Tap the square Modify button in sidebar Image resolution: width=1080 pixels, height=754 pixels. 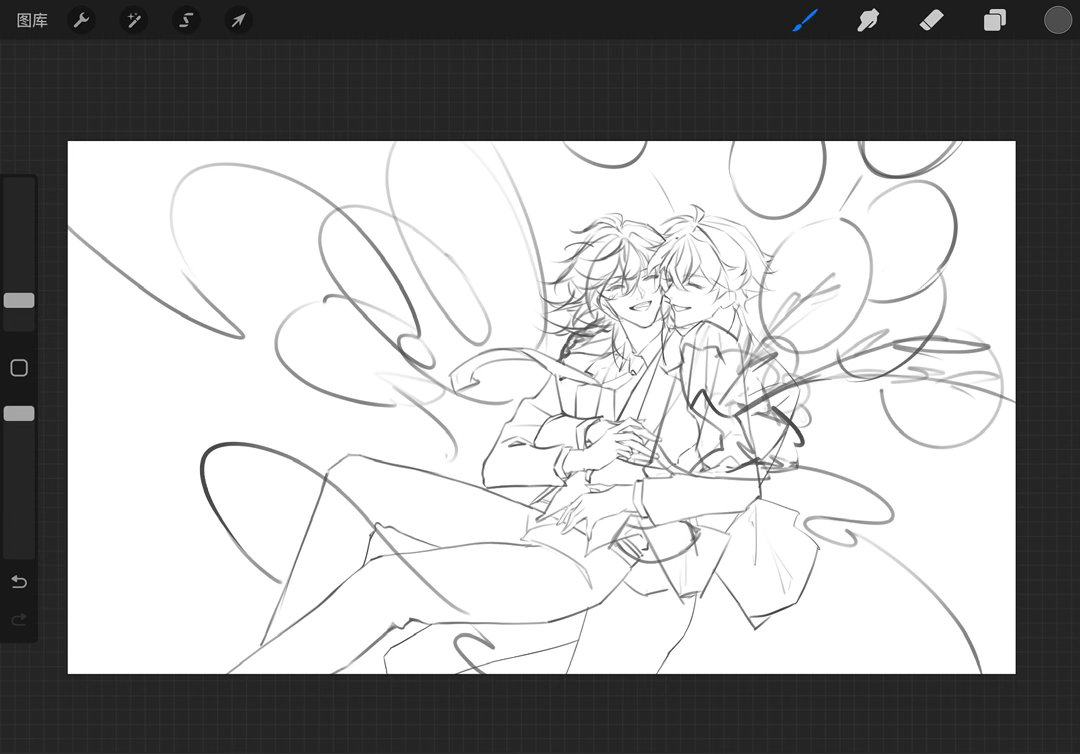point(19,368)
